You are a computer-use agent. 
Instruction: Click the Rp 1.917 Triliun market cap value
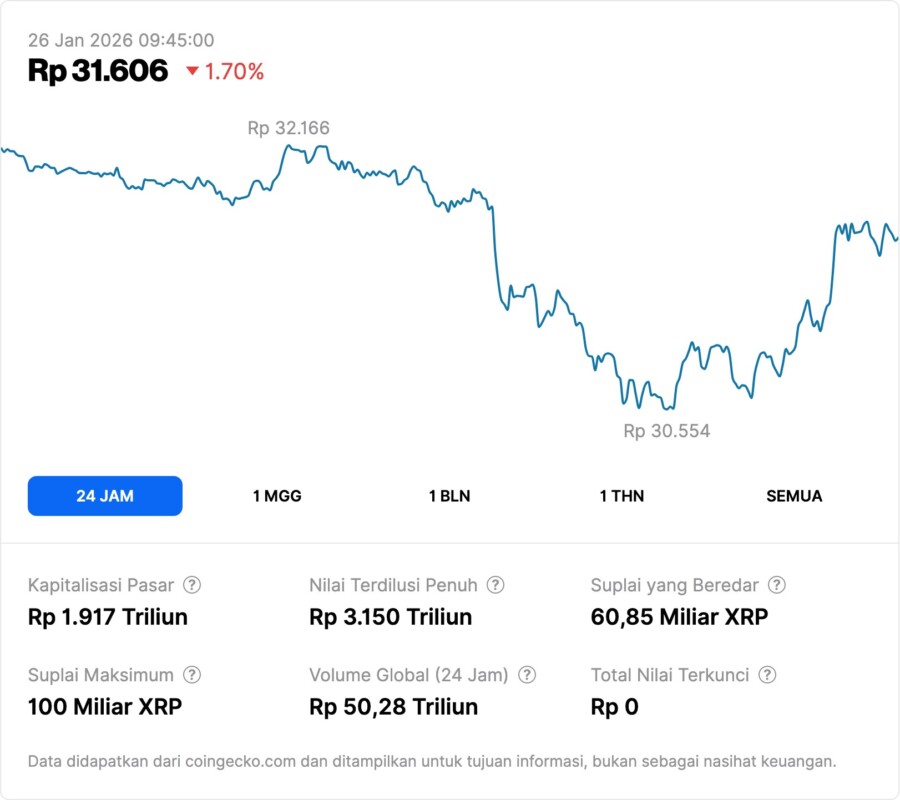[x=108, y=617]
